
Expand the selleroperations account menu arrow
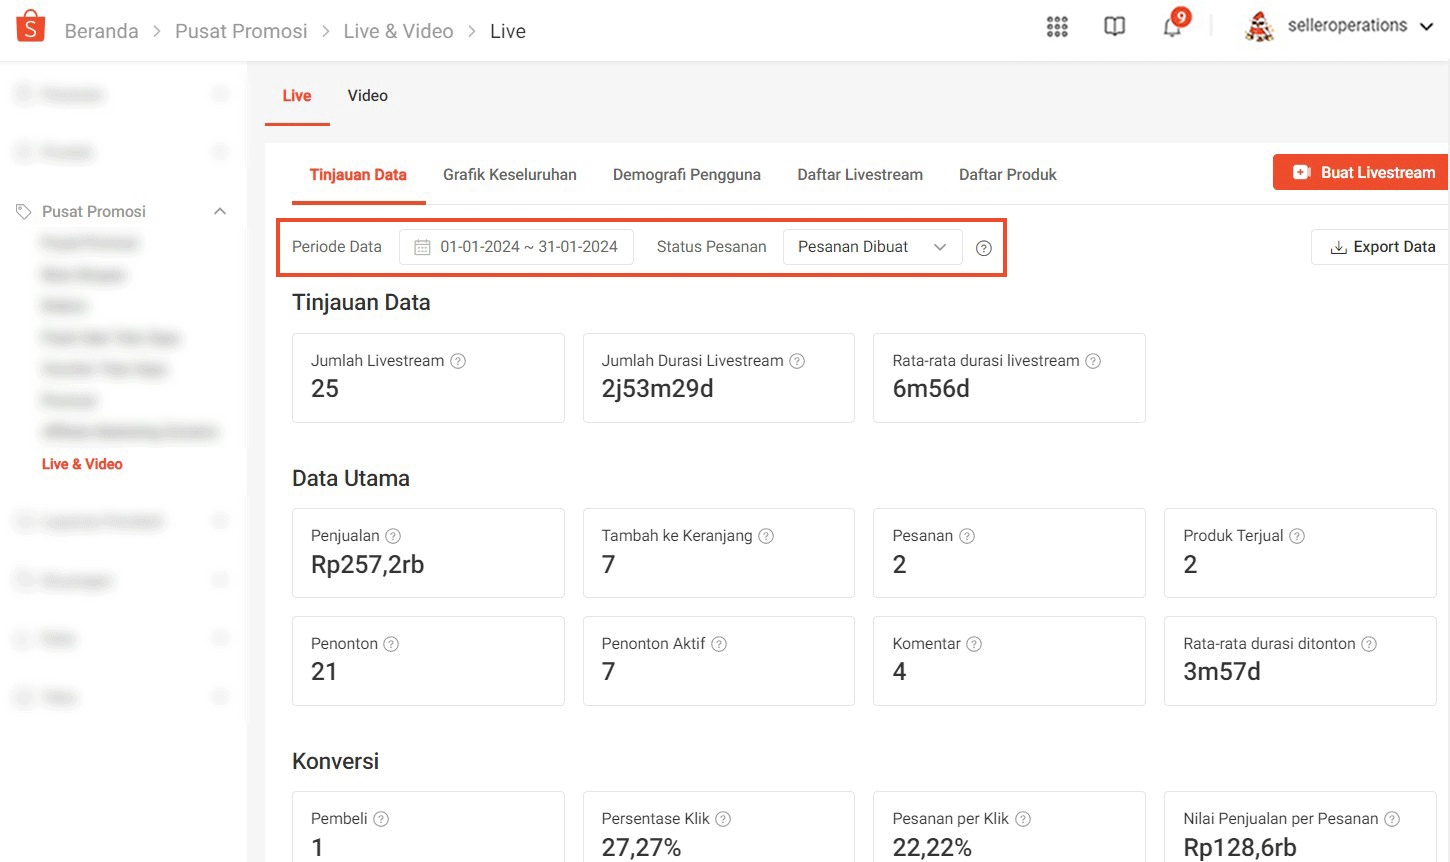[1427, 27]
